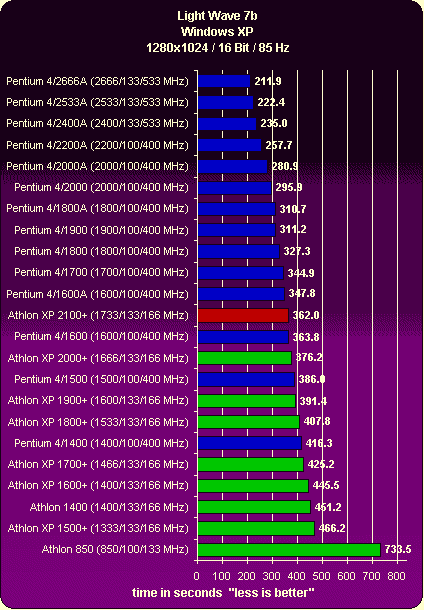Click the 500 tick label on the axis
This screenshot has height=610, width=424.
click(322, 576)
